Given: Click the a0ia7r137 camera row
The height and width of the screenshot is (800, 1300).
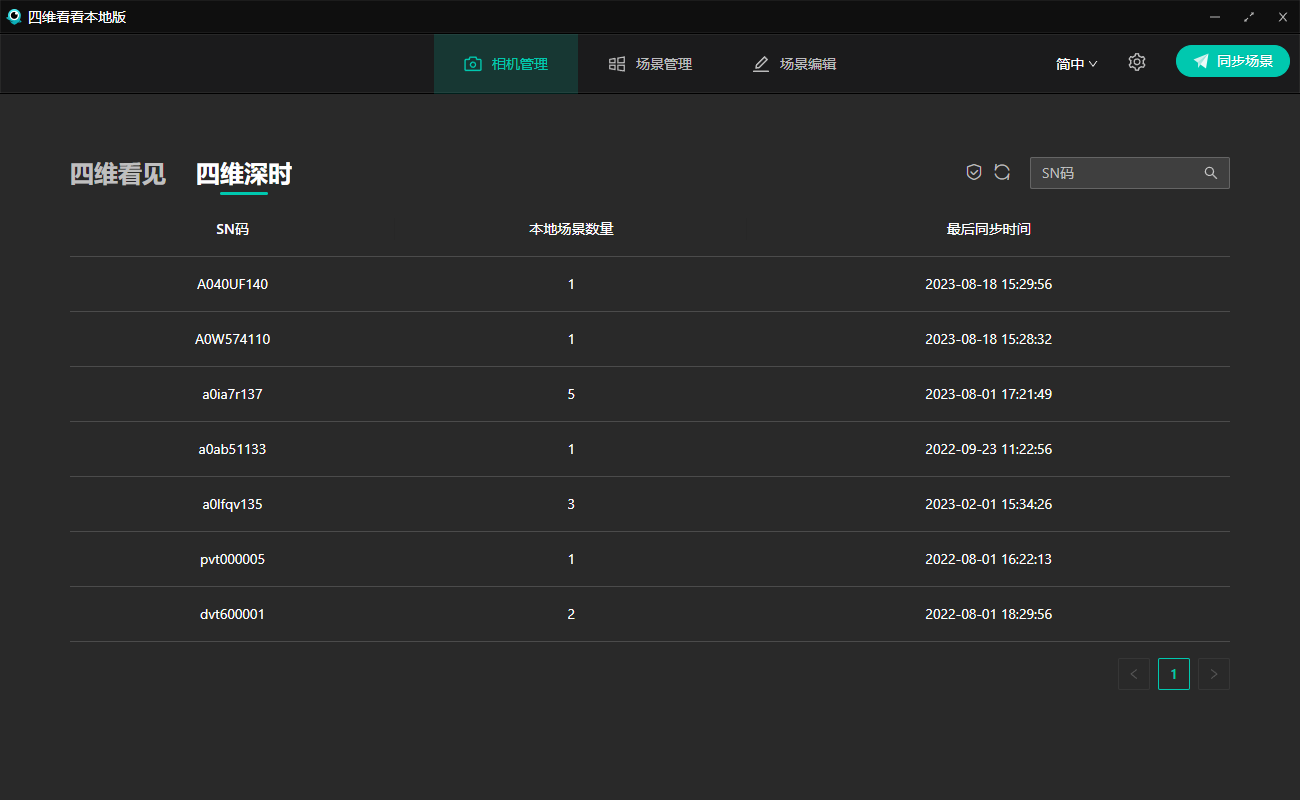Looking at the screenshot, I should 232,394.
